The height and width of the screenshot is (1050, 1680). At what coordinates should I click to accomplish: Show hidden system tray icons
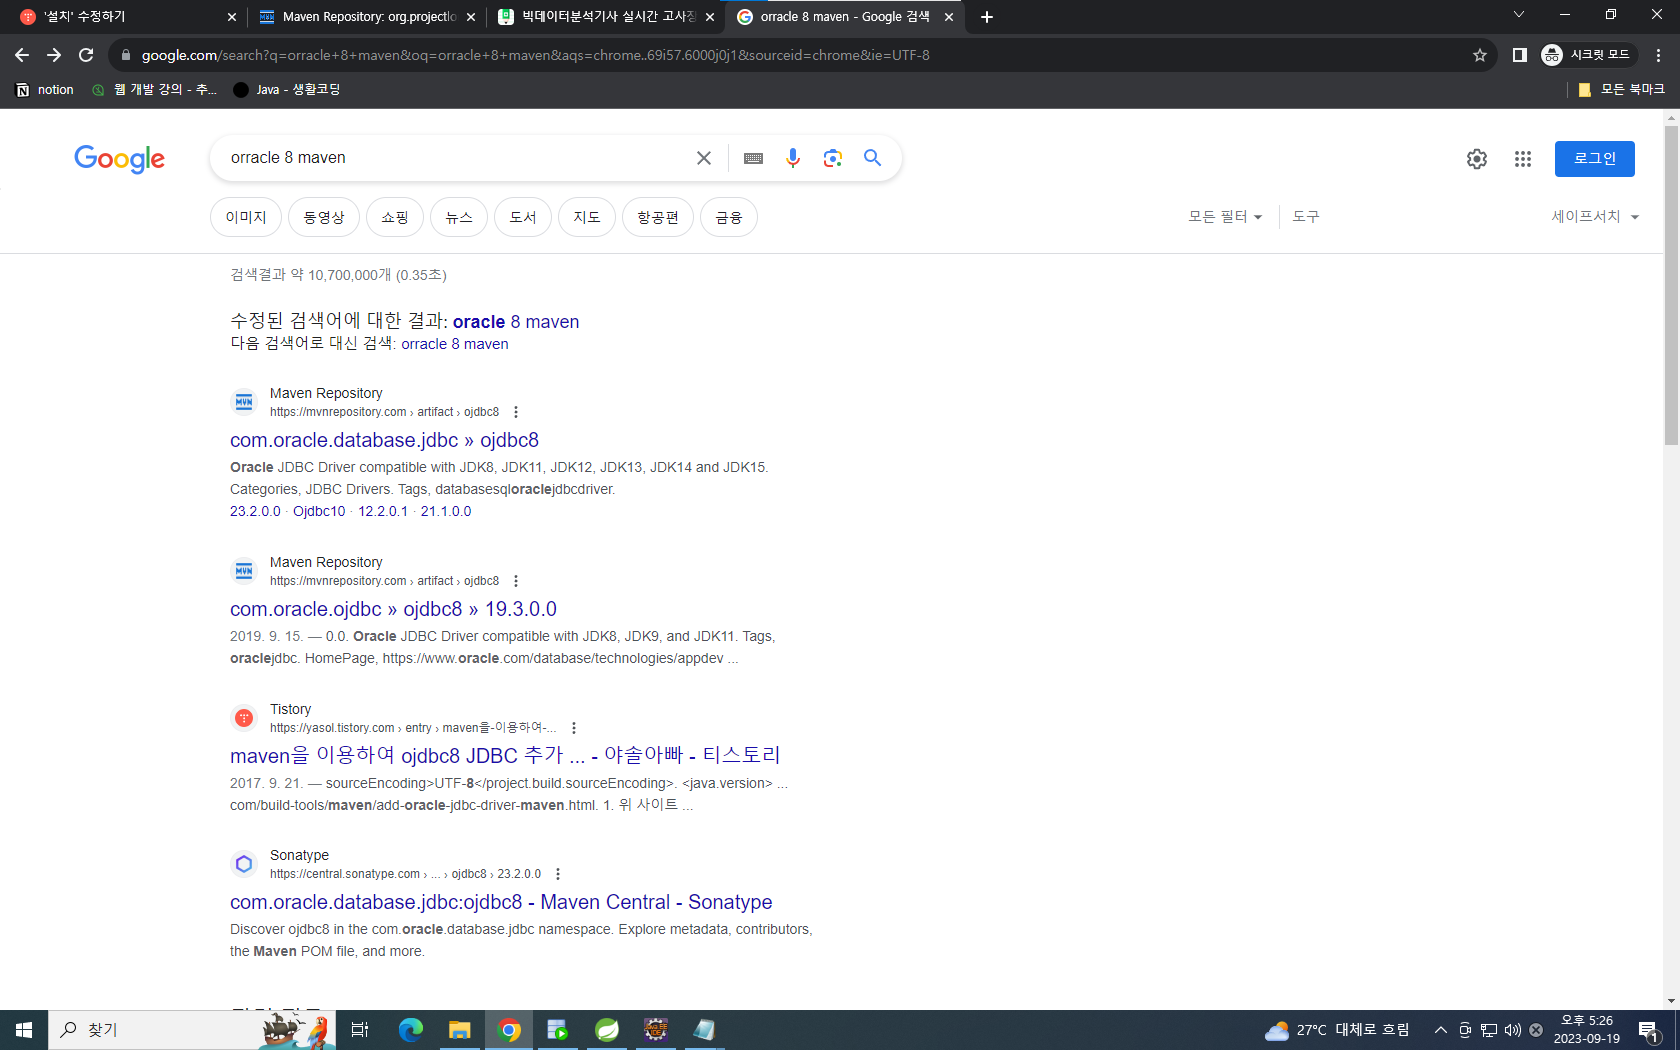point(1441,1030)
